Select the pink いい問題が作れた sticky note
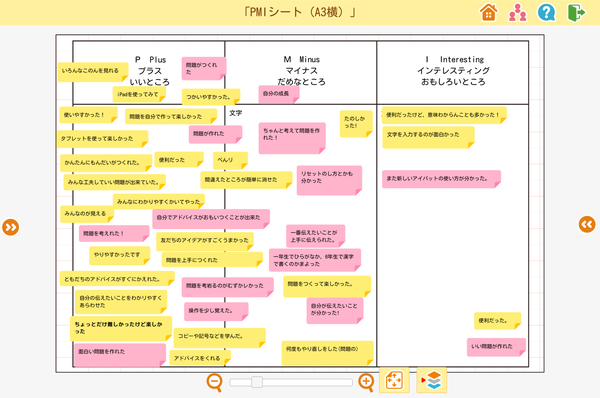600x398 pixels. pyautogui.click(x=496, y=347)
